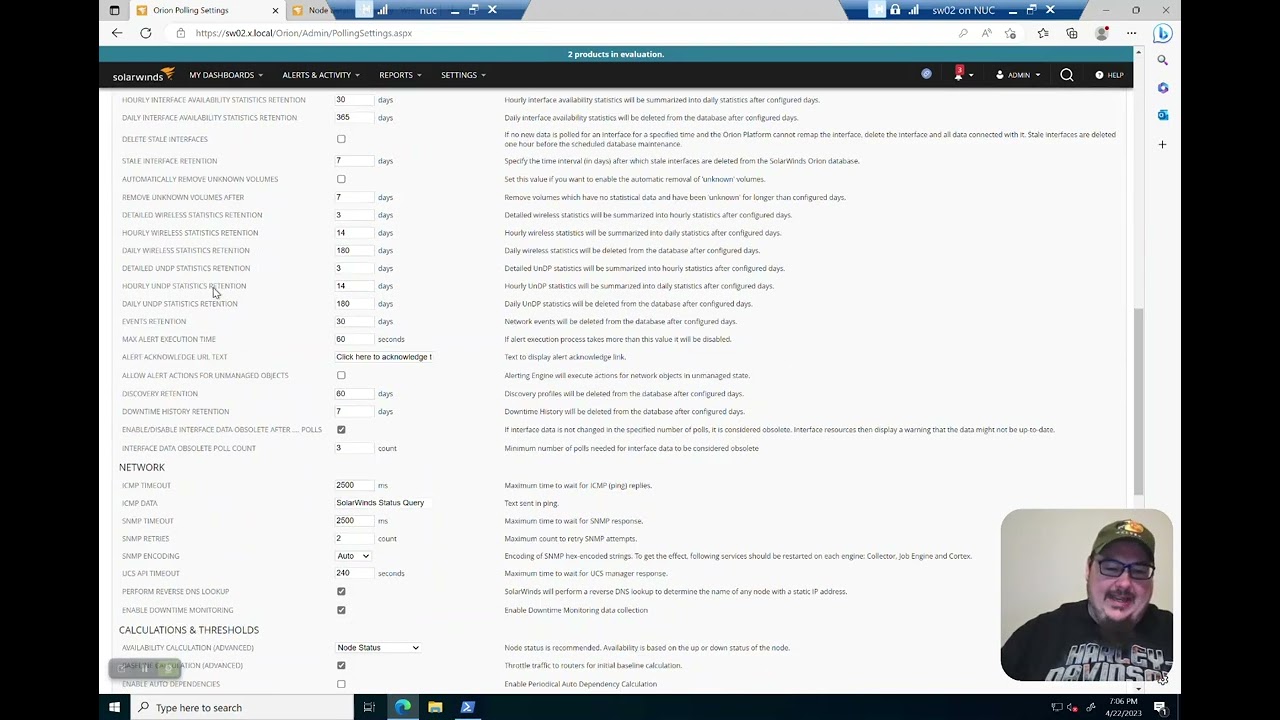The image size is (1280, 720).
Task: Expand the Admin user menu
Action: (x=1018, y=75)
